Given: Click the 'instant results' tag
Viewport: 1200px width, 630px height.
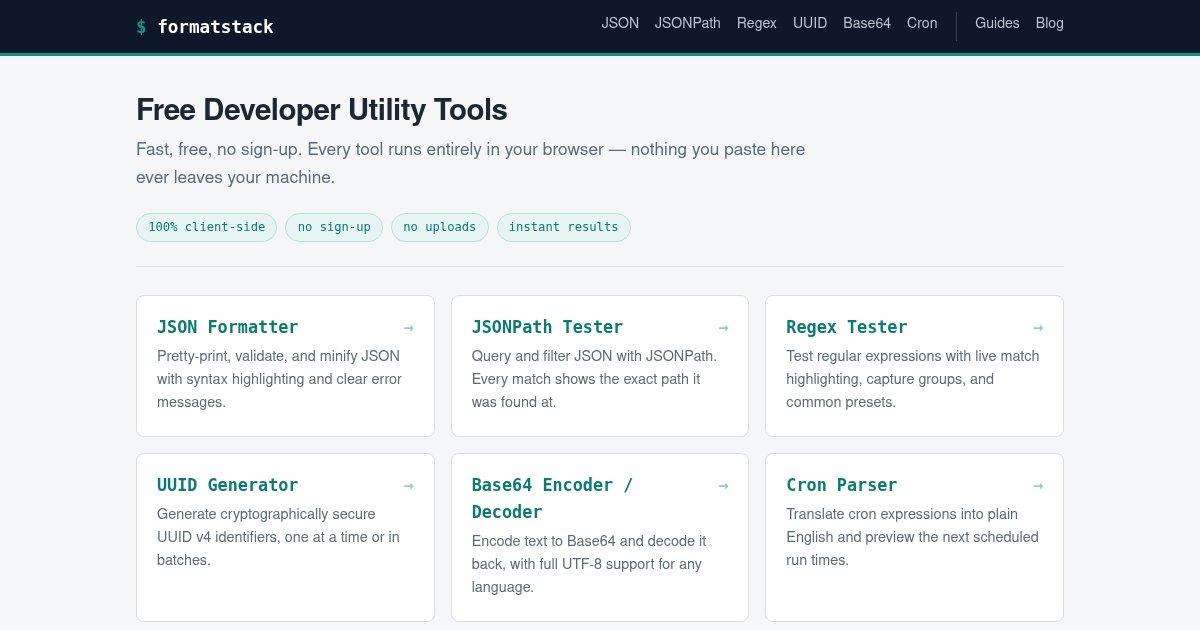Looking at the screenshot, I should pos(564,227).
